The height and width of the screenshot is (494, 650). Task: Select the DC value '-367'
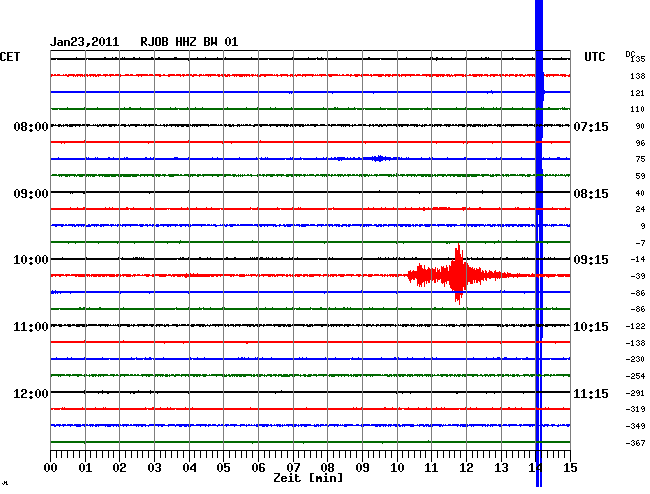click(635, 443)
